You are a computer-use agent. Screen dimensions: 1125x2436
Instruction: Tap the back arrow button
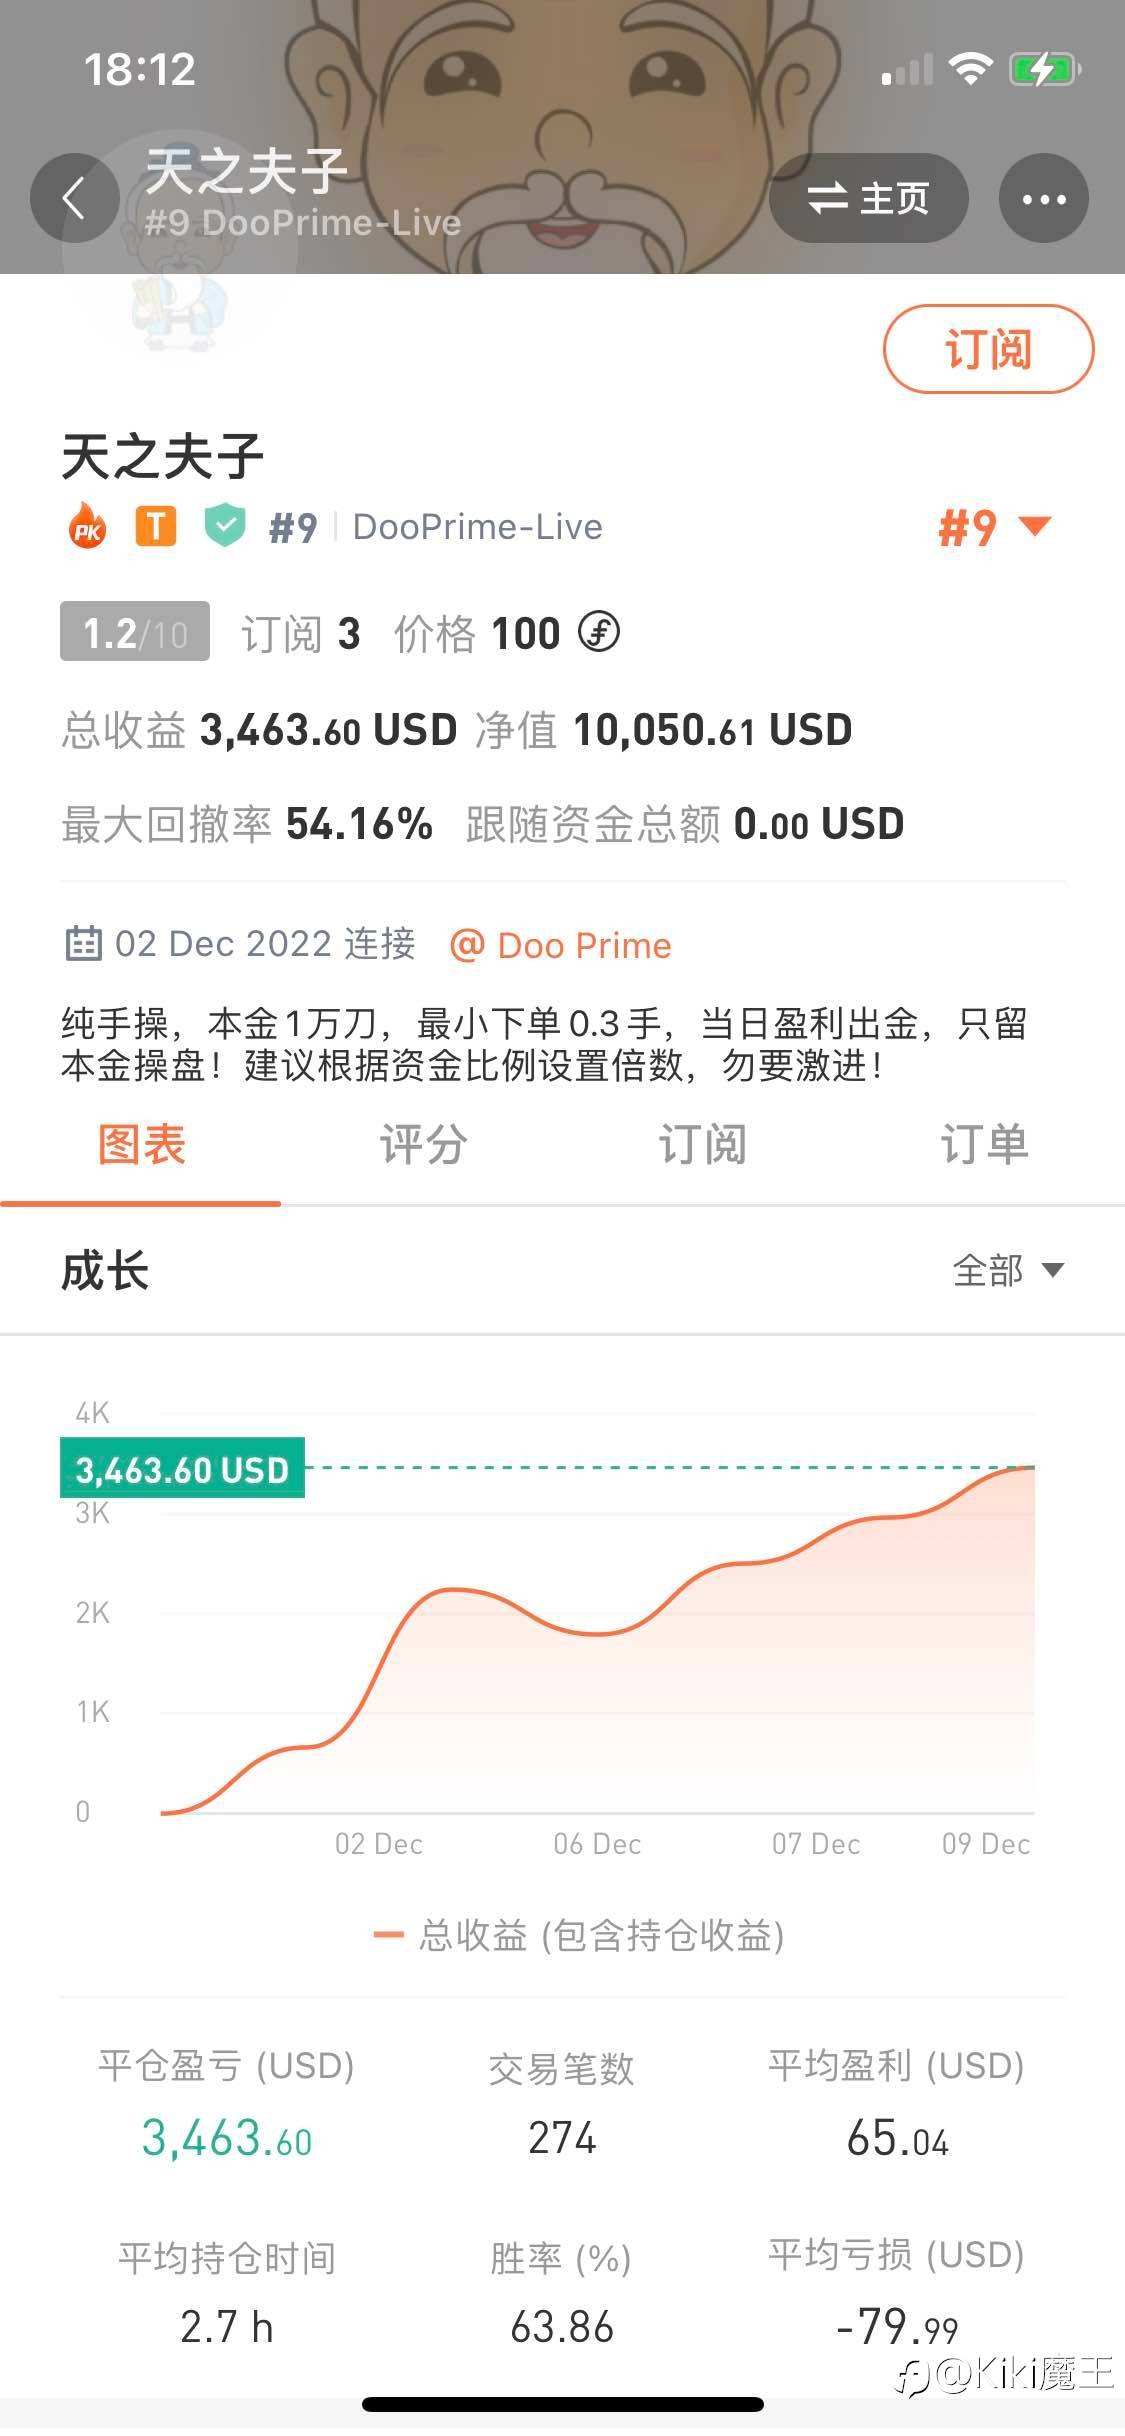[x=74, y=198]
